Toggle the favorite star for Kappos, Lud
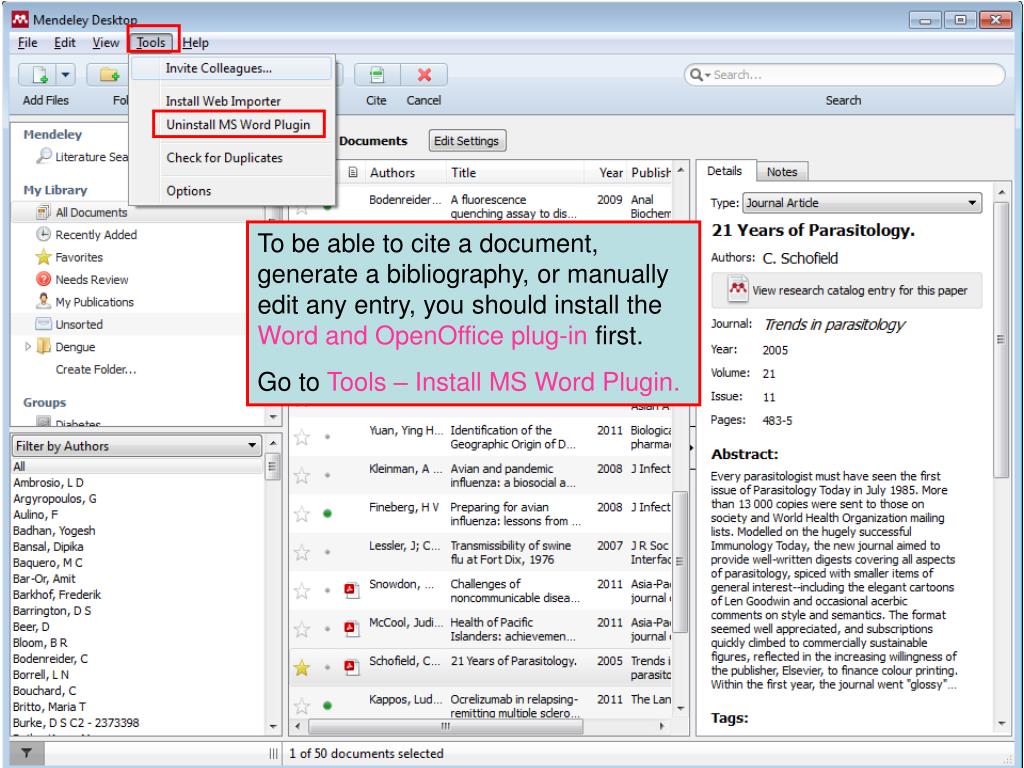This screenshot has width=1024, height=768. [302, 706]
